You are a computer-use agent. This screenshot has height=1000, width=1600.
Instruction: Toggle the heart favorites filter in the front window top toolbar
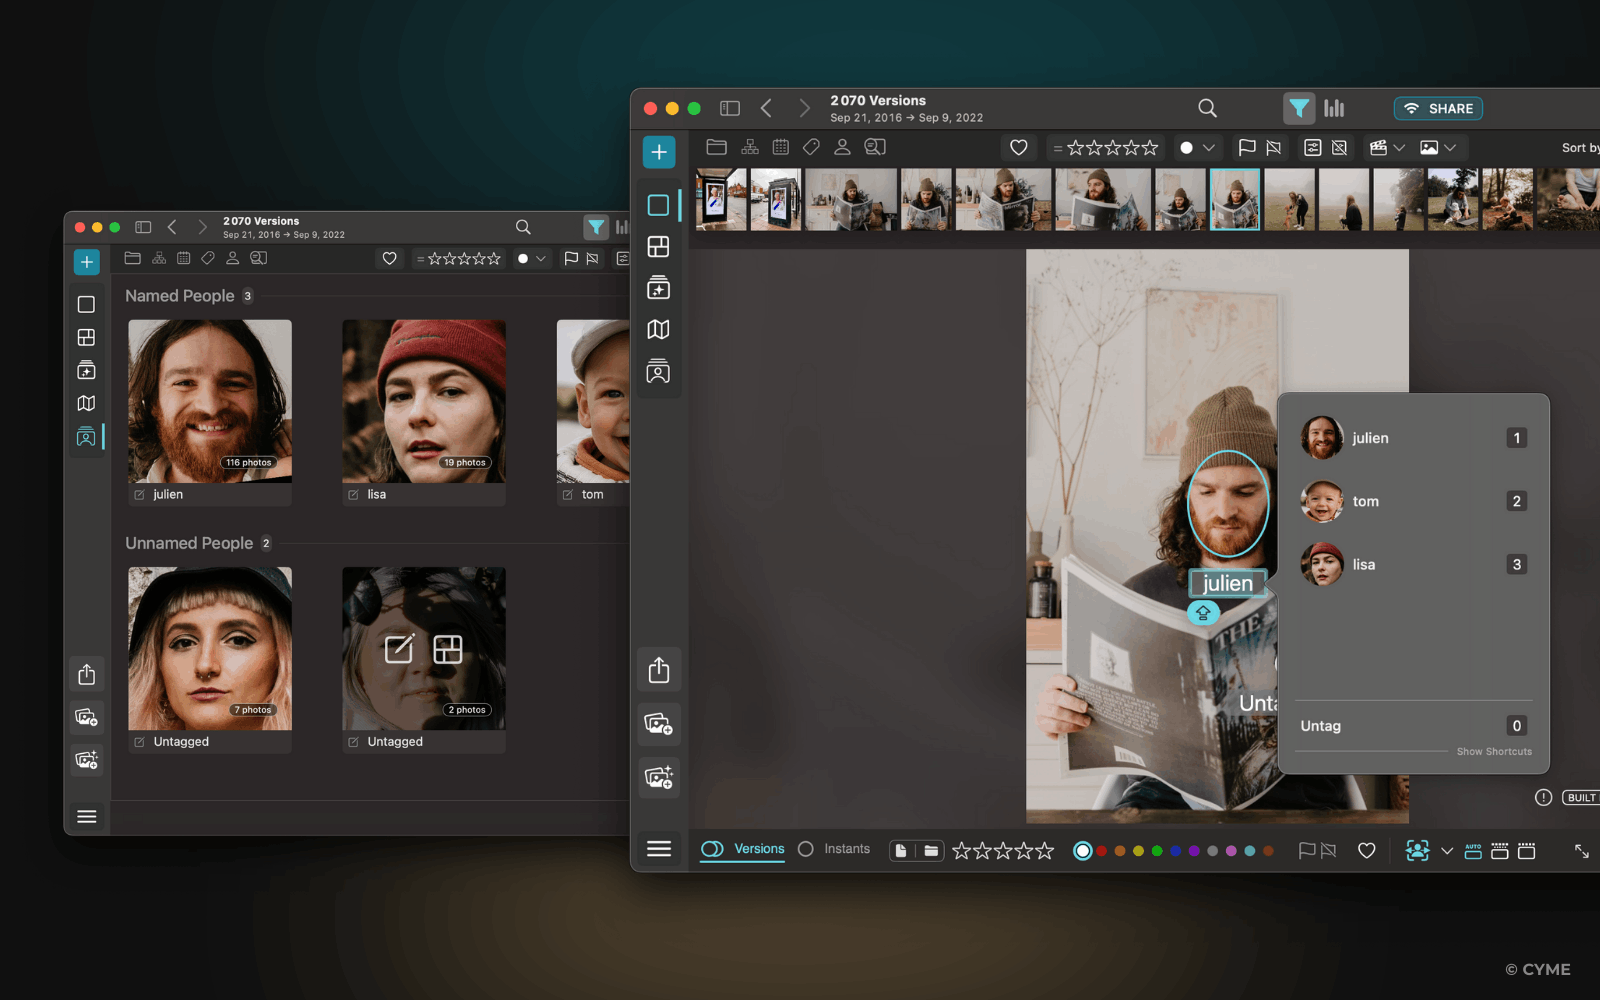[x=1019, y=147]
